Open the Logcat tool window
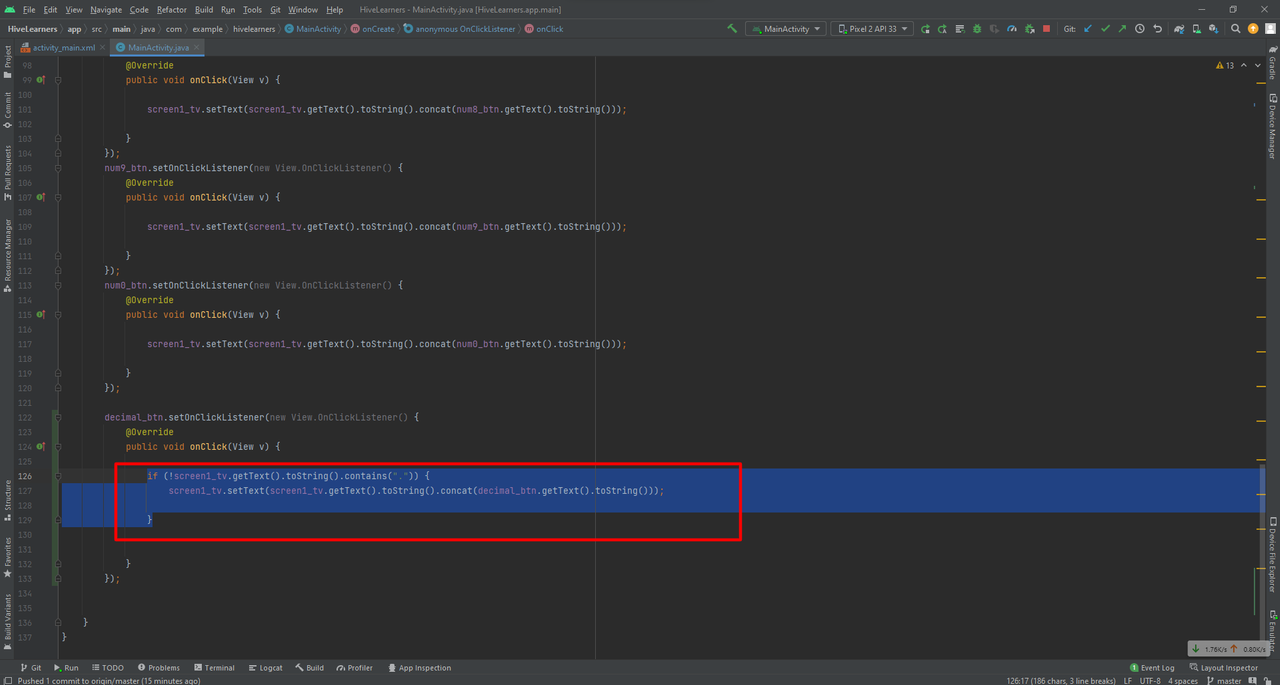 tap(265, 667)
